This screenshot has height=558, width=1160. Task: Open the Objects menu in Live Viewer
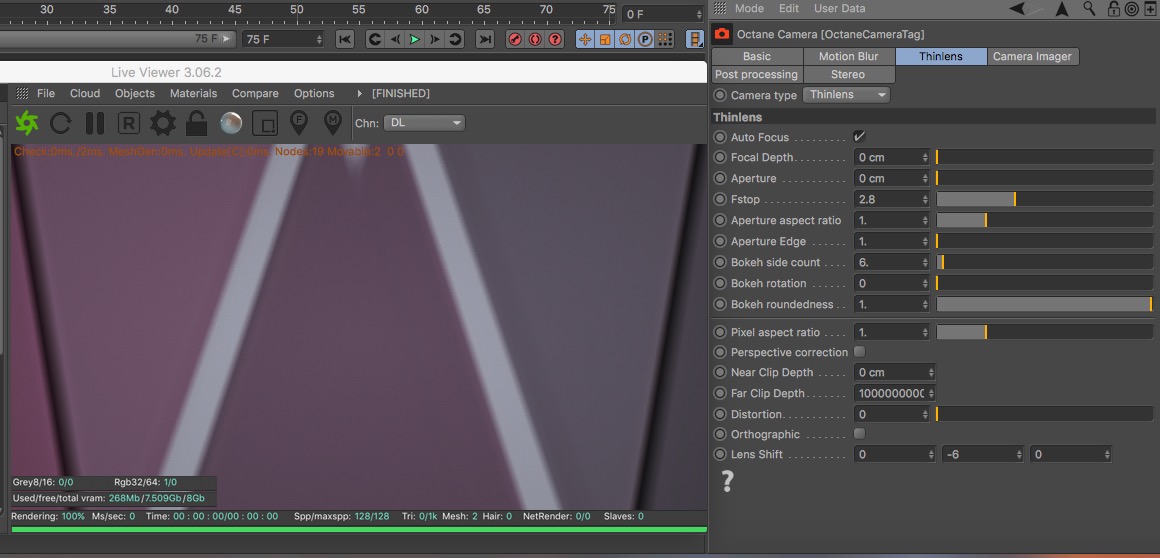[135, 93]
